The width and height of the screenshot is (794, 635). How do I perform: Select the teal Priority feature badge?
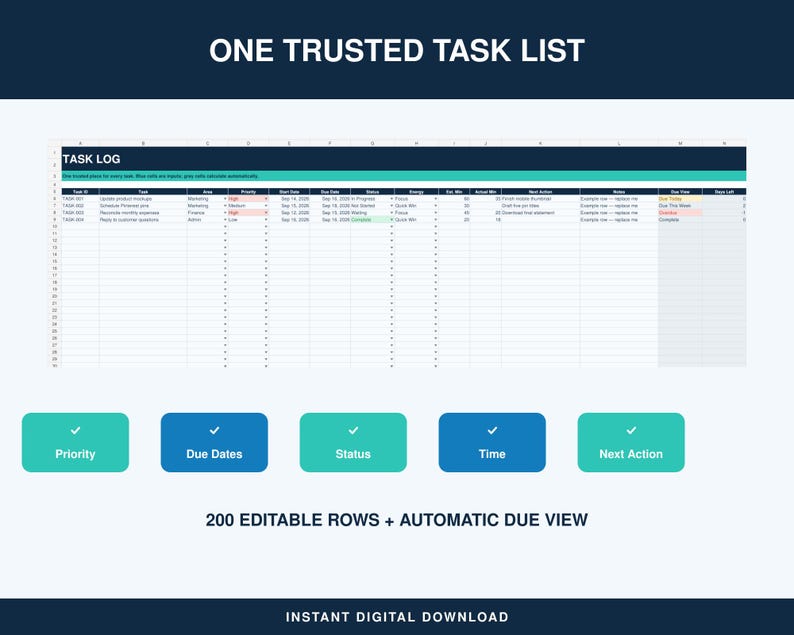pyautogui.click(x=75, y=443)
